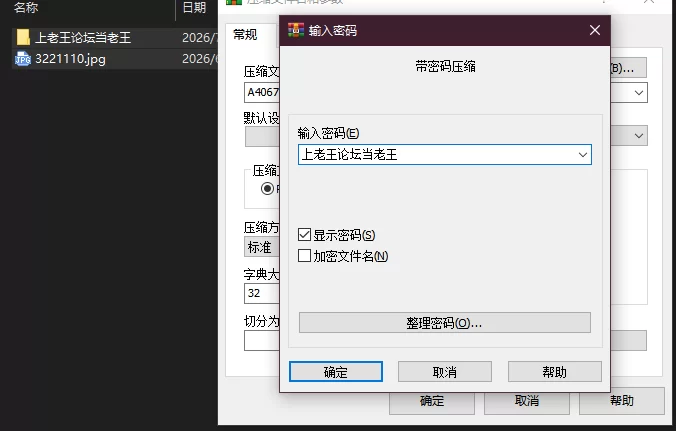Screen dimensions: 676x431
Task: Confirm password with 确定 in password dialog
Action: 336,372
